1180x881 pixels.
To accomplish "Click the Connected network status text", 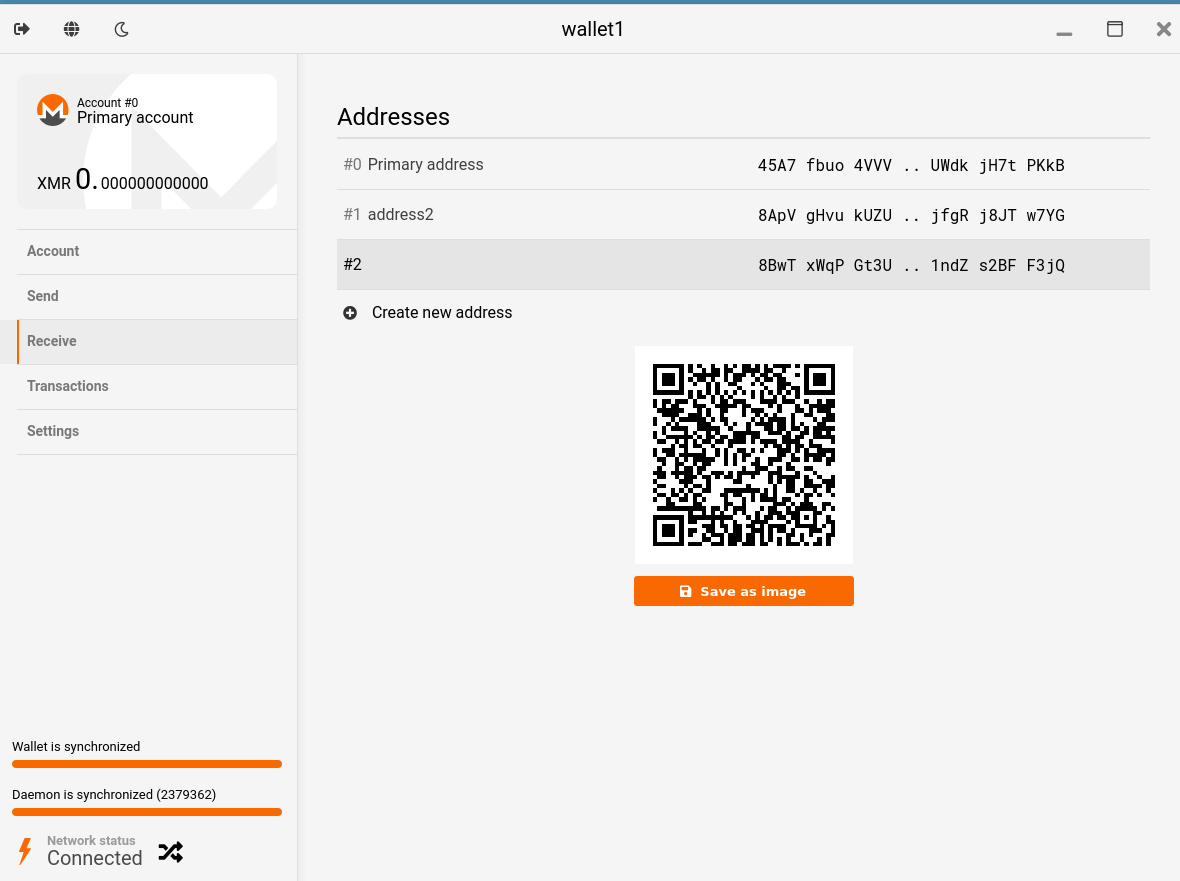I will click(95, 858).
